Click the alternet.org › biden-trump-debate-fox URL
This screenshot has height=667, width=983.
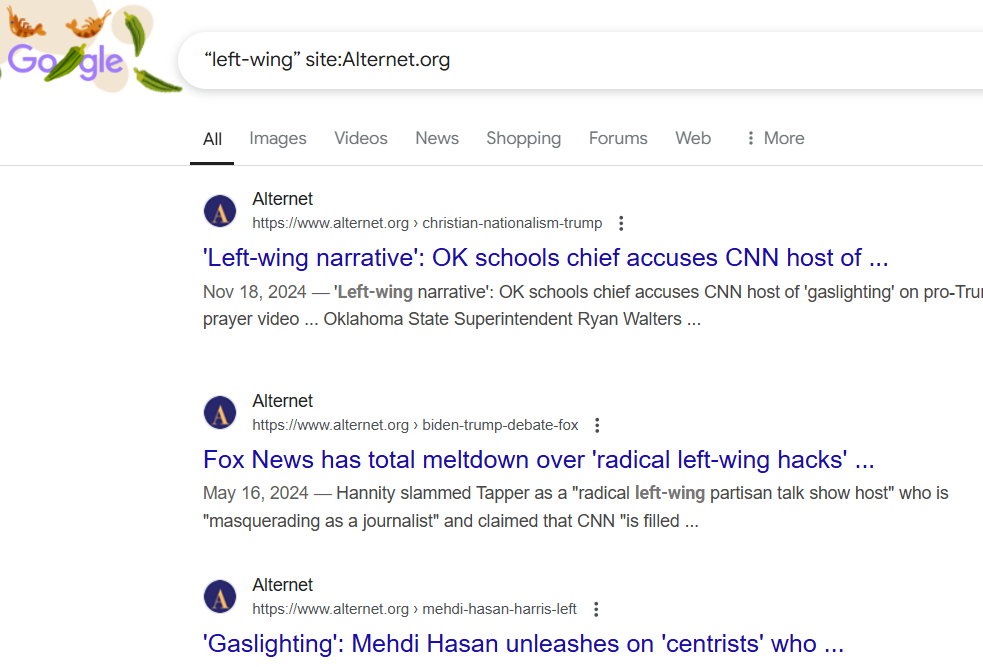pos(415,425)
